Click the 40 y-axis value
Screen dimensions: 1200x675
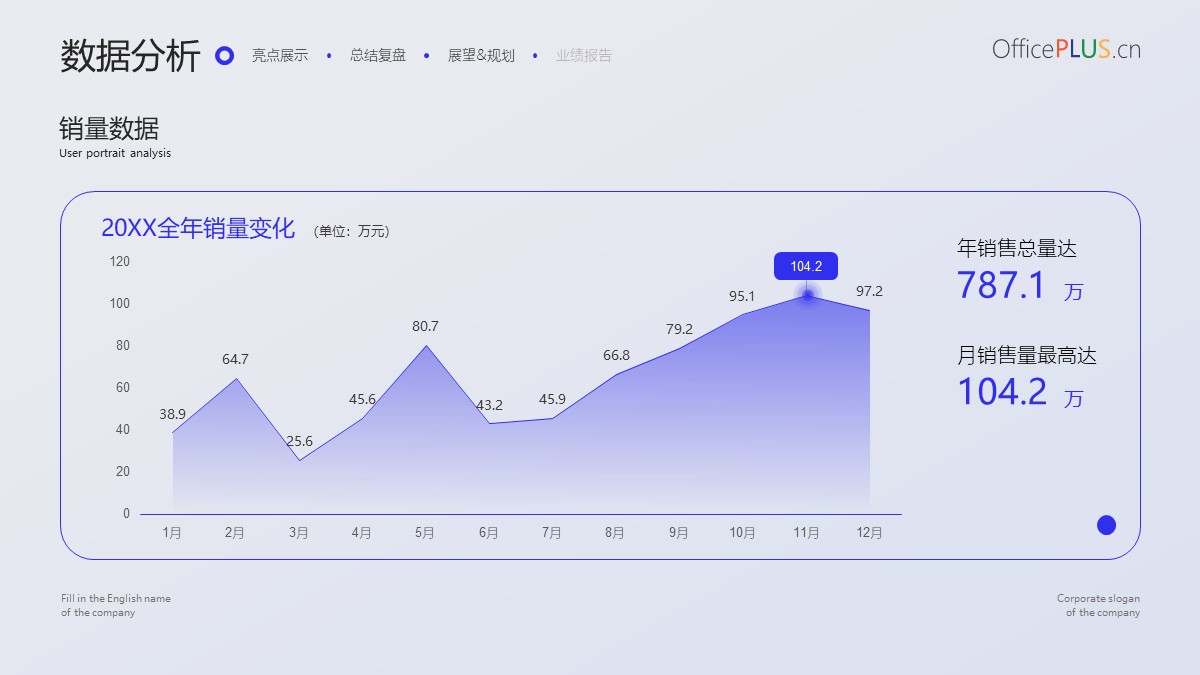tap(123, 430)
